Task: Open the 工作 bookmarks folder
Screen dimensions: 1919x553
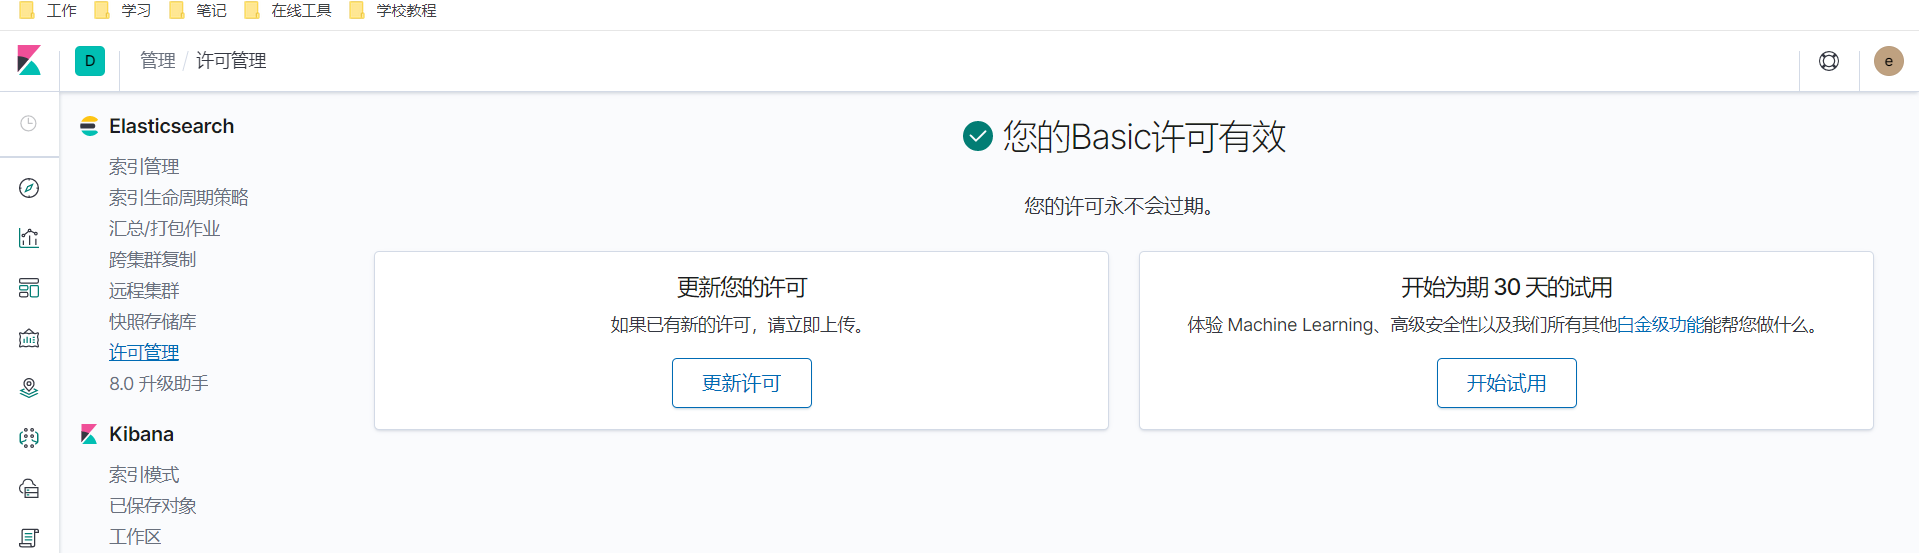Action: click(48, 10)
